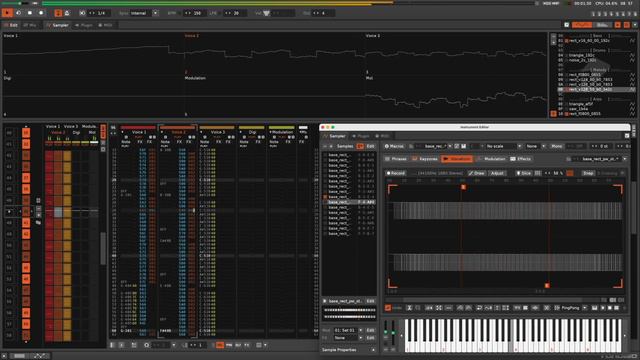Click stop sample icon at toolbar right
The width and height of the screenshot is (640, 360).
coord(610,308)
